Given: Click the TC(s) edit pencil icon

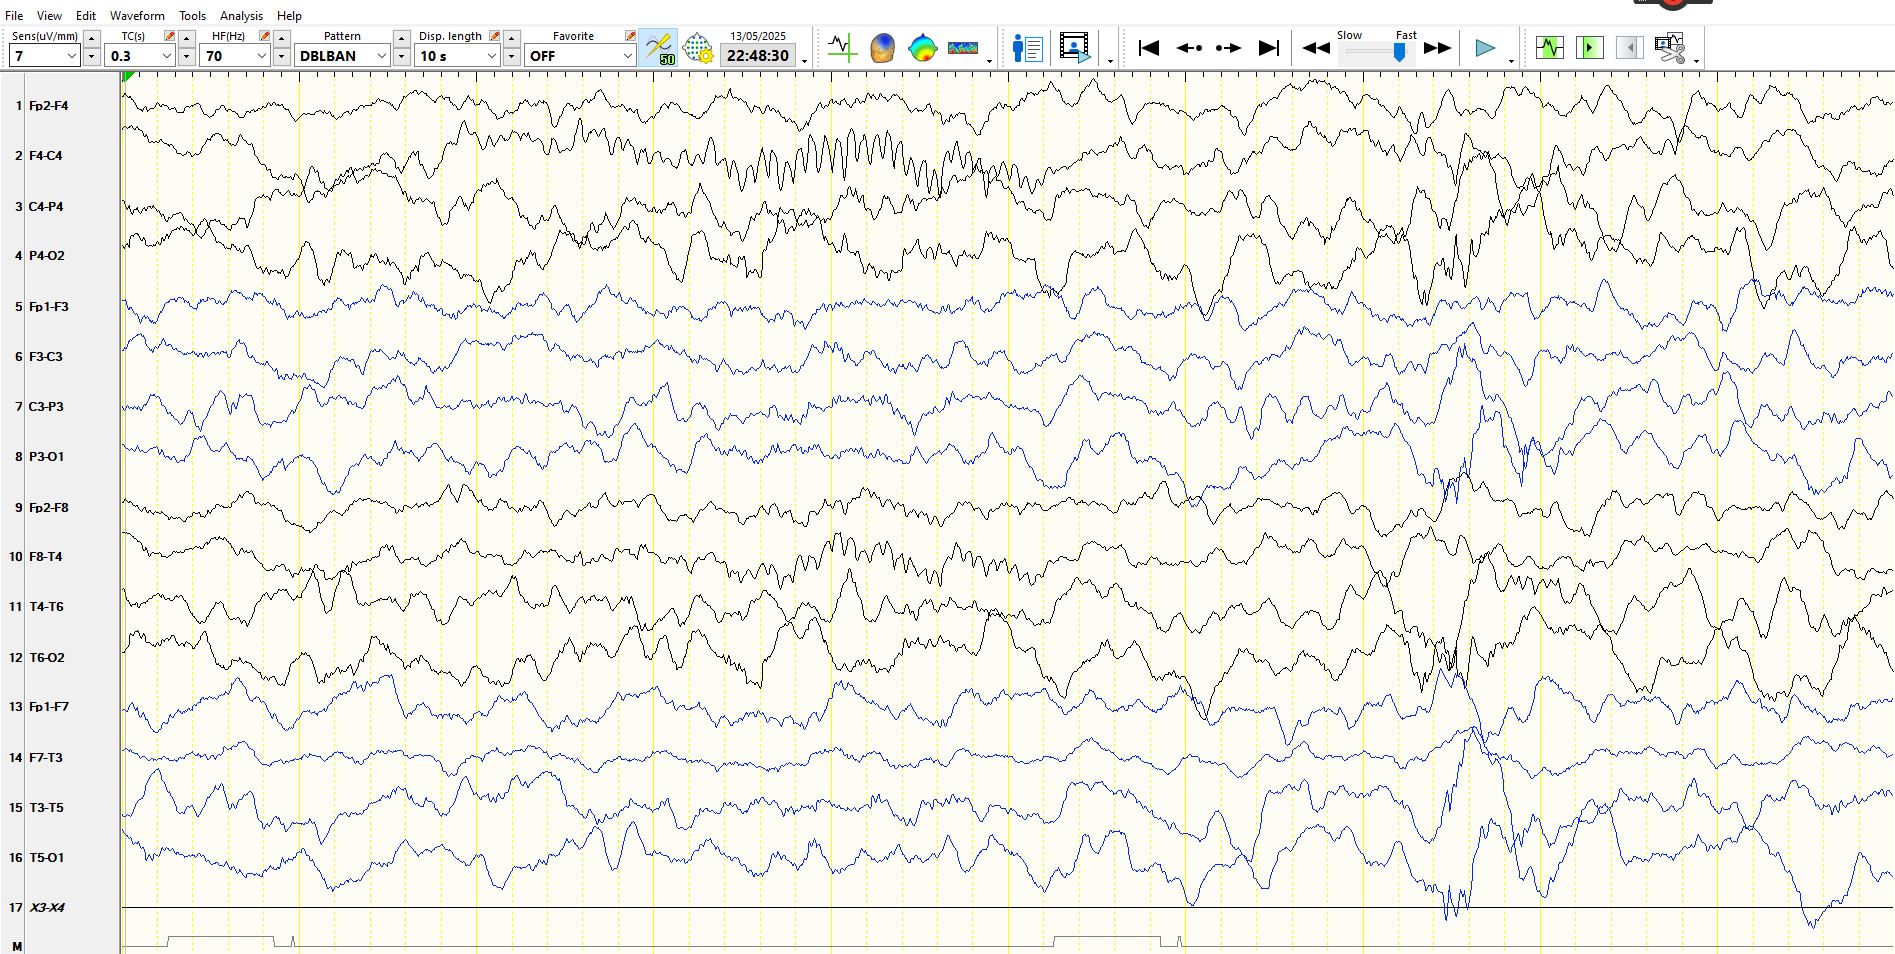Looking at the screenshot, I should (x=169, y=36).
